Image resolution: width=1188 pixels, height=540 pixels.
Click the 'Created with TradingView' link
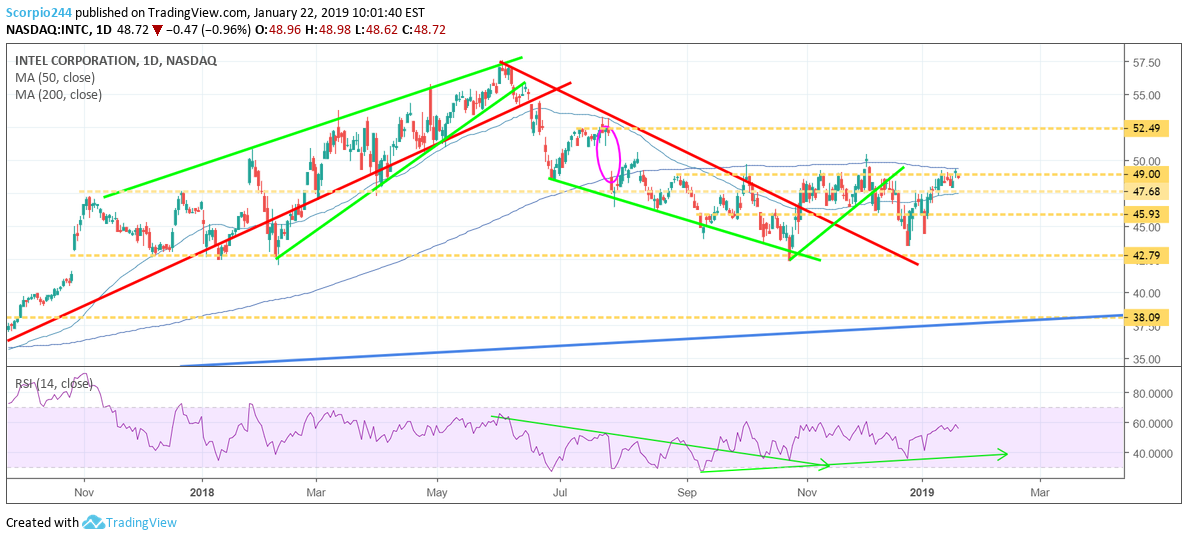tap(91, 522)
